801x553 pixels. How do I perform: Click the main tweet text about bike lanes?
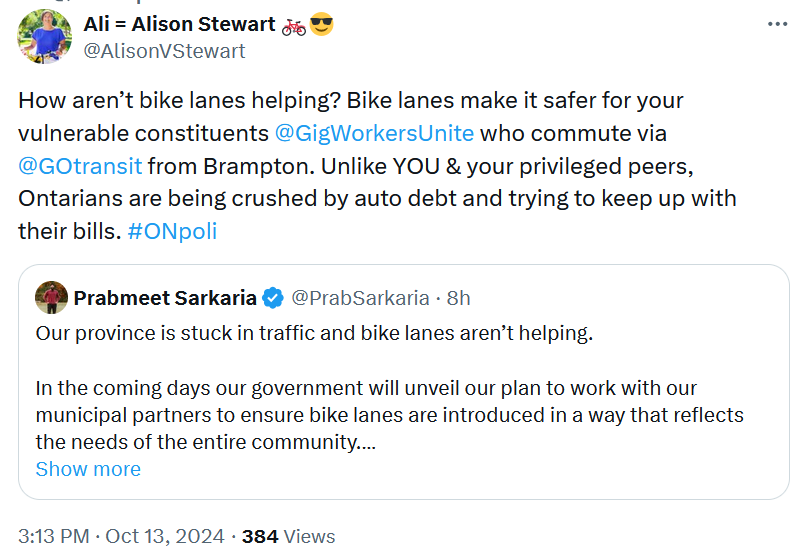tap(380, 198)
